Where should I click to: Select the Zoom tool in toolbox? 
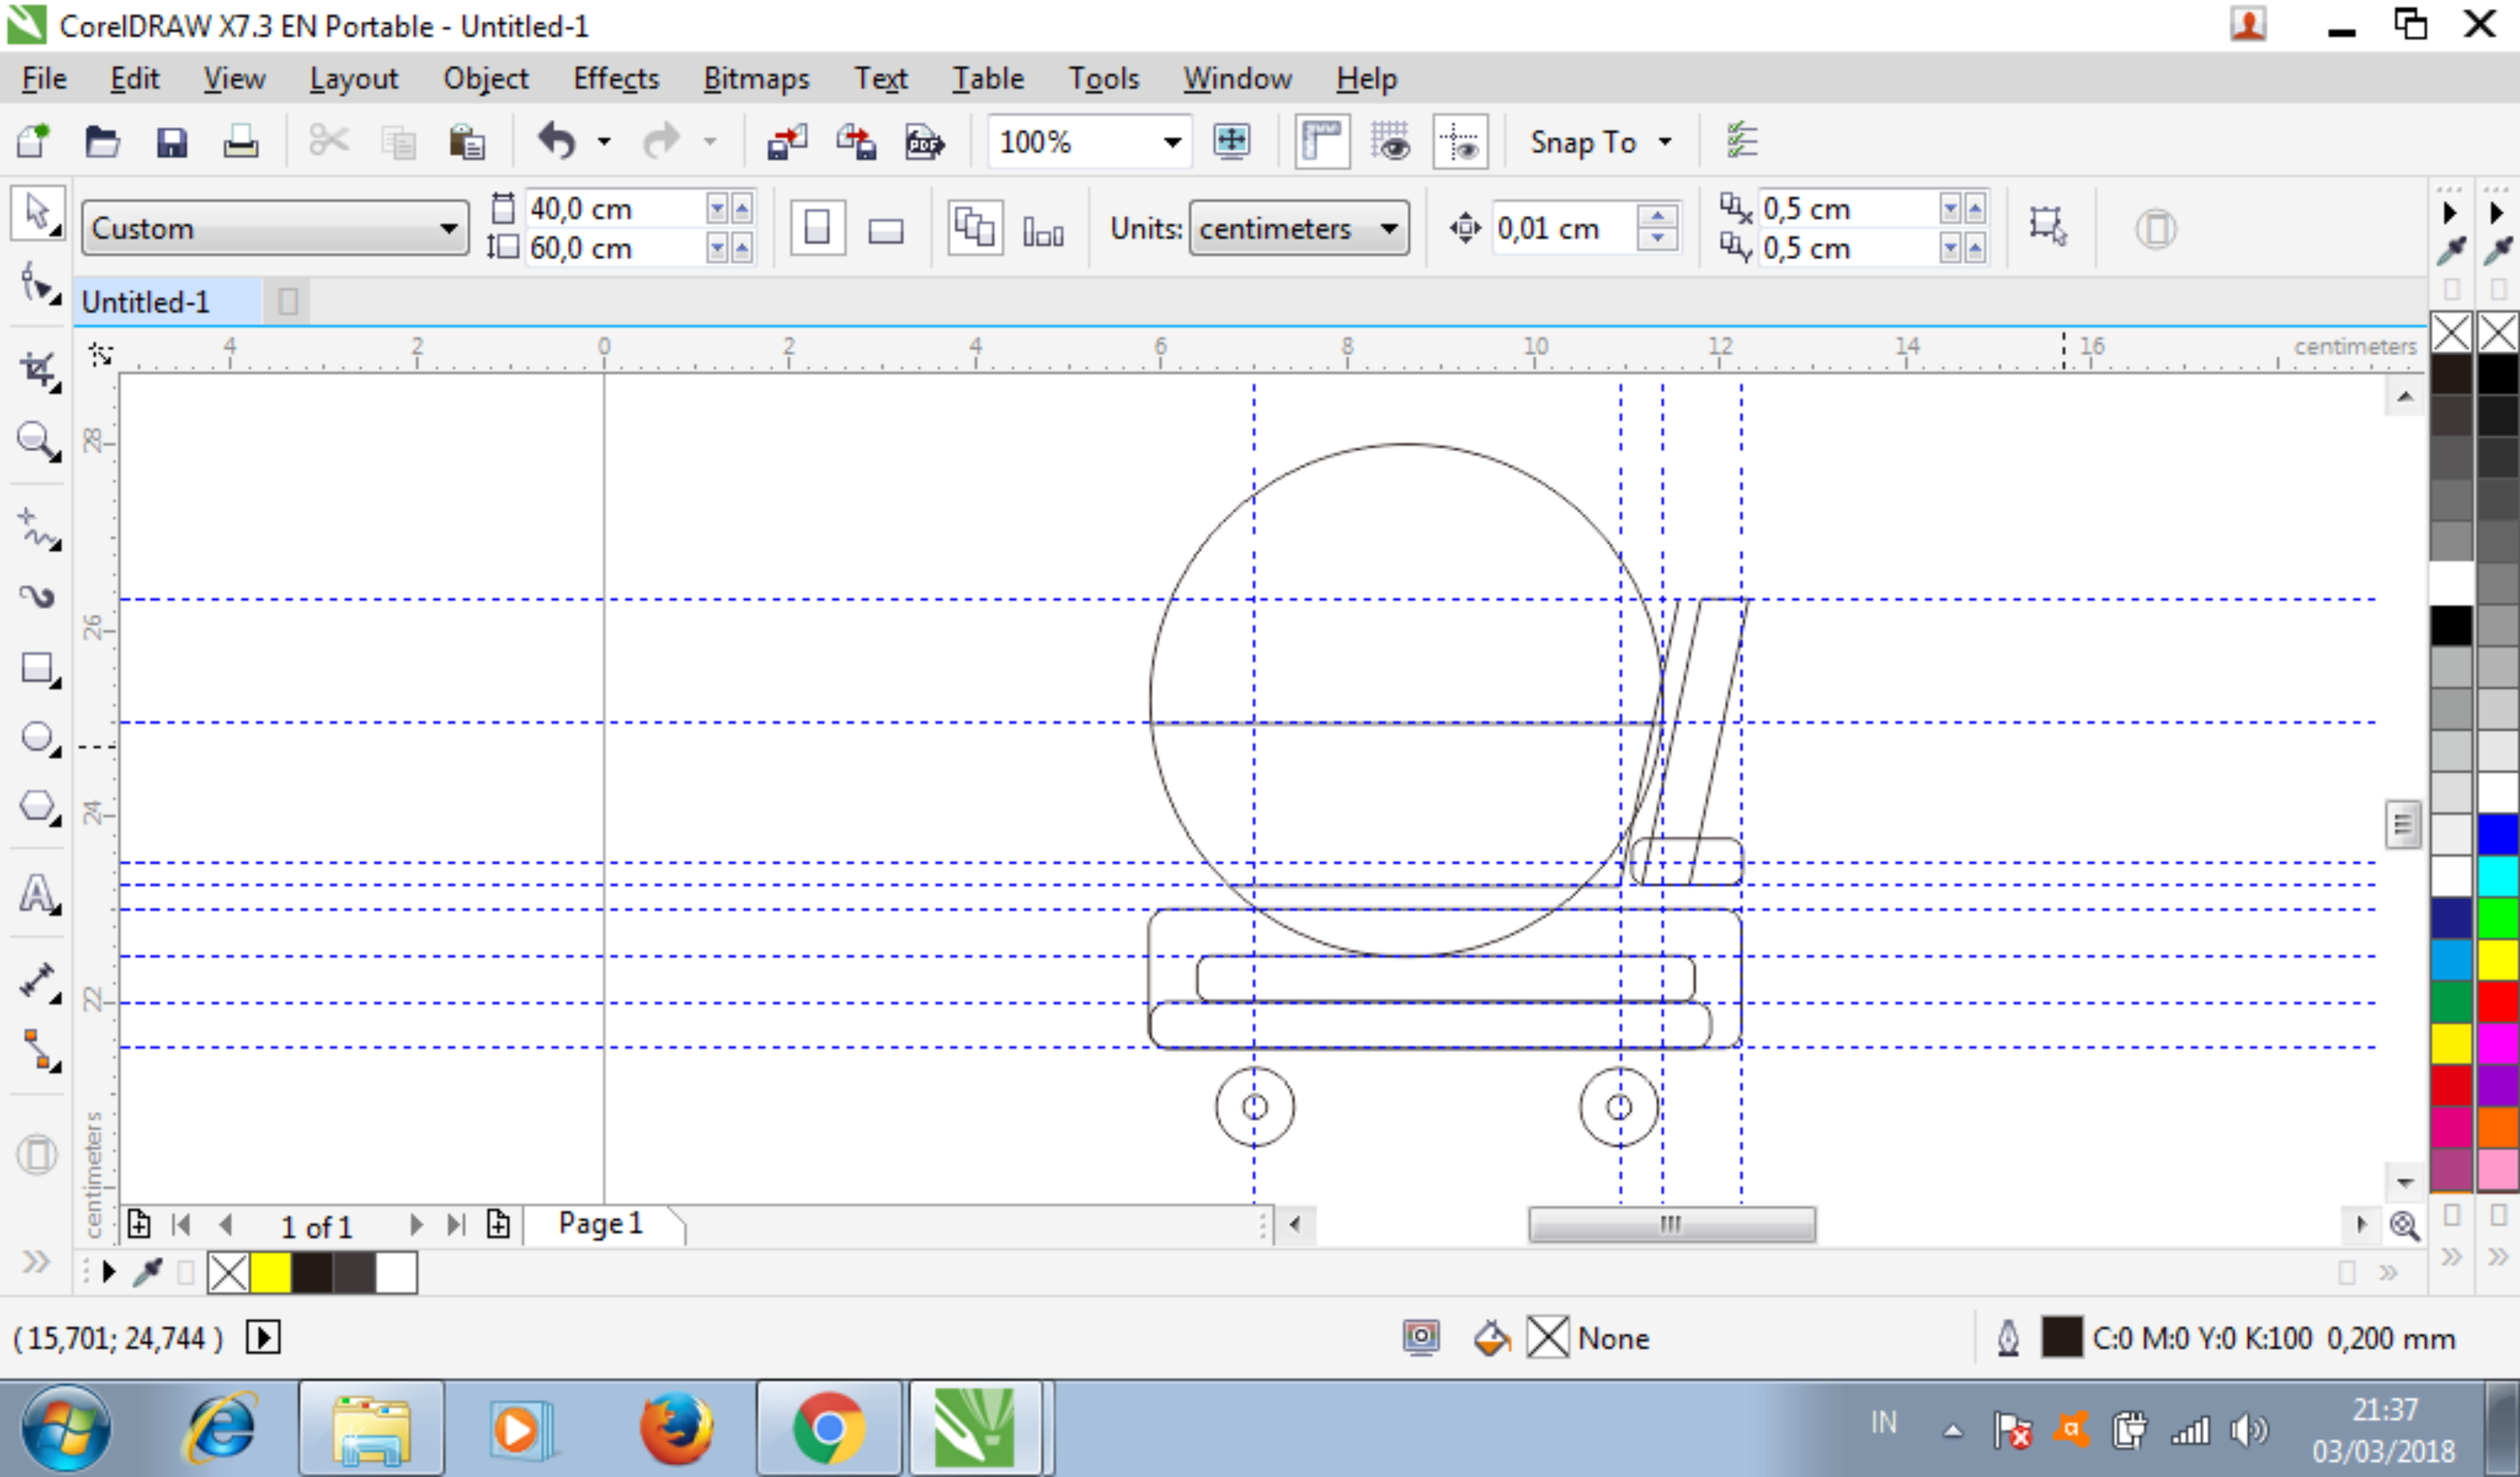click(x=36, y=439)
